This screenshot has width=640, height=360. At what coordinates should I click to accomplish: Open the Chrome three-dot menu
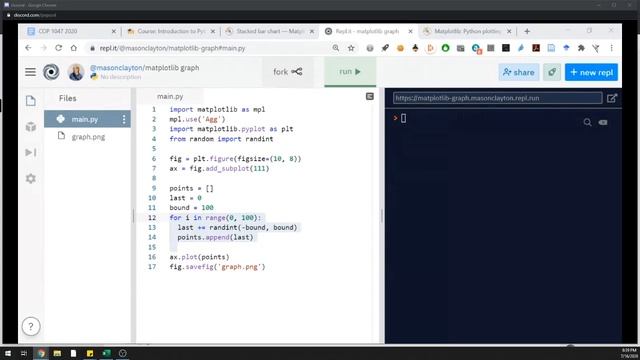[611, 48]
